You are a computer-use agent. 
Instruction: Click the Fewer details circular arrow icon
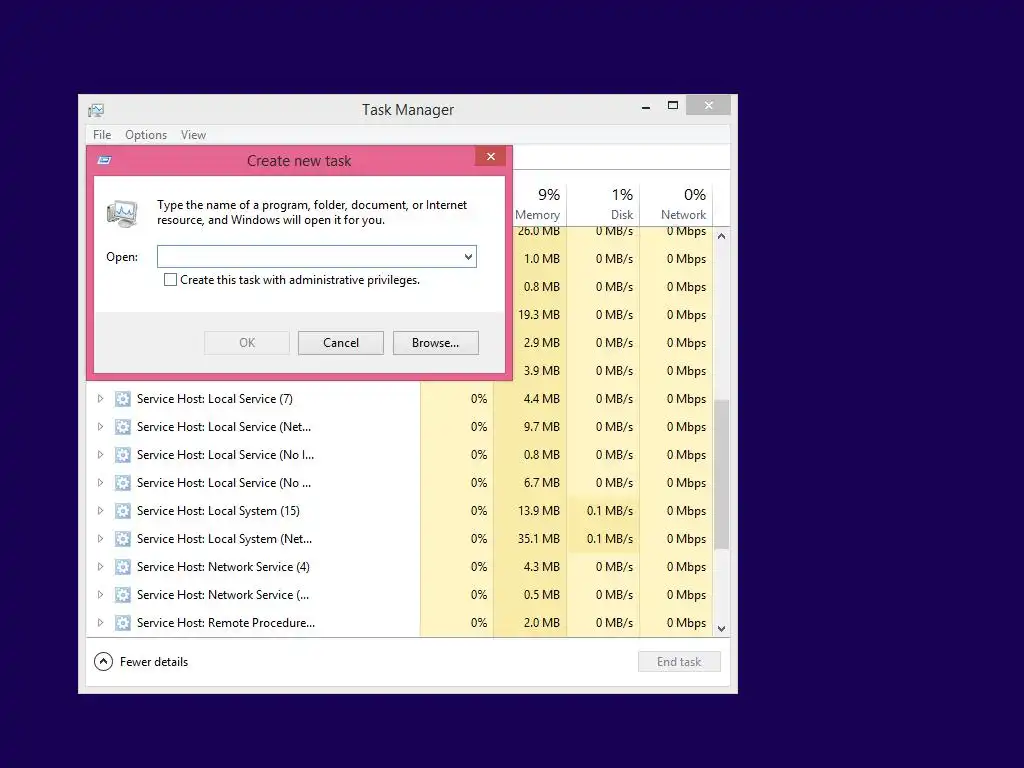pos(103,662)
